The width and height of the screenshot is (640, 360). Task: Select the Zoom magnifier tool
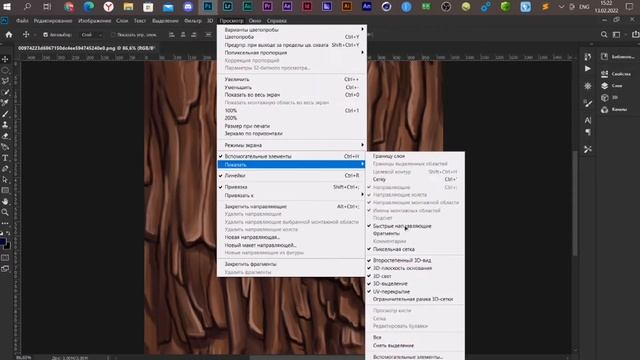coord(5,212)
